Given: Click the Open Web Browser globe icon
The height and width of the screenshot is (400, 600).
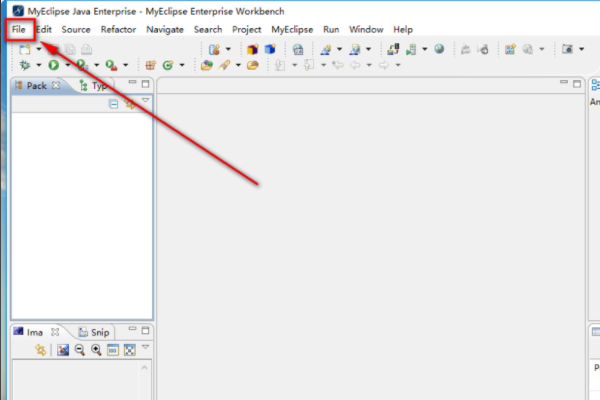Looking at the screenshot, I should pos(439,49).
